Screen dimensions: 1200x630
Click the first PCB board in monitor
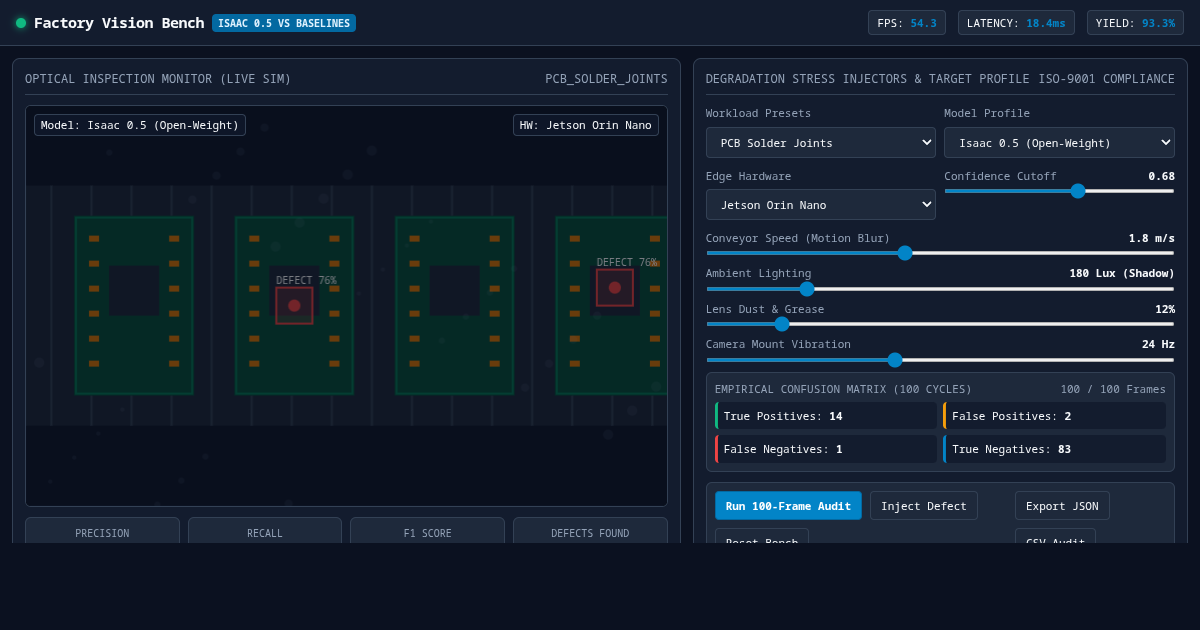tap(134, 306)
